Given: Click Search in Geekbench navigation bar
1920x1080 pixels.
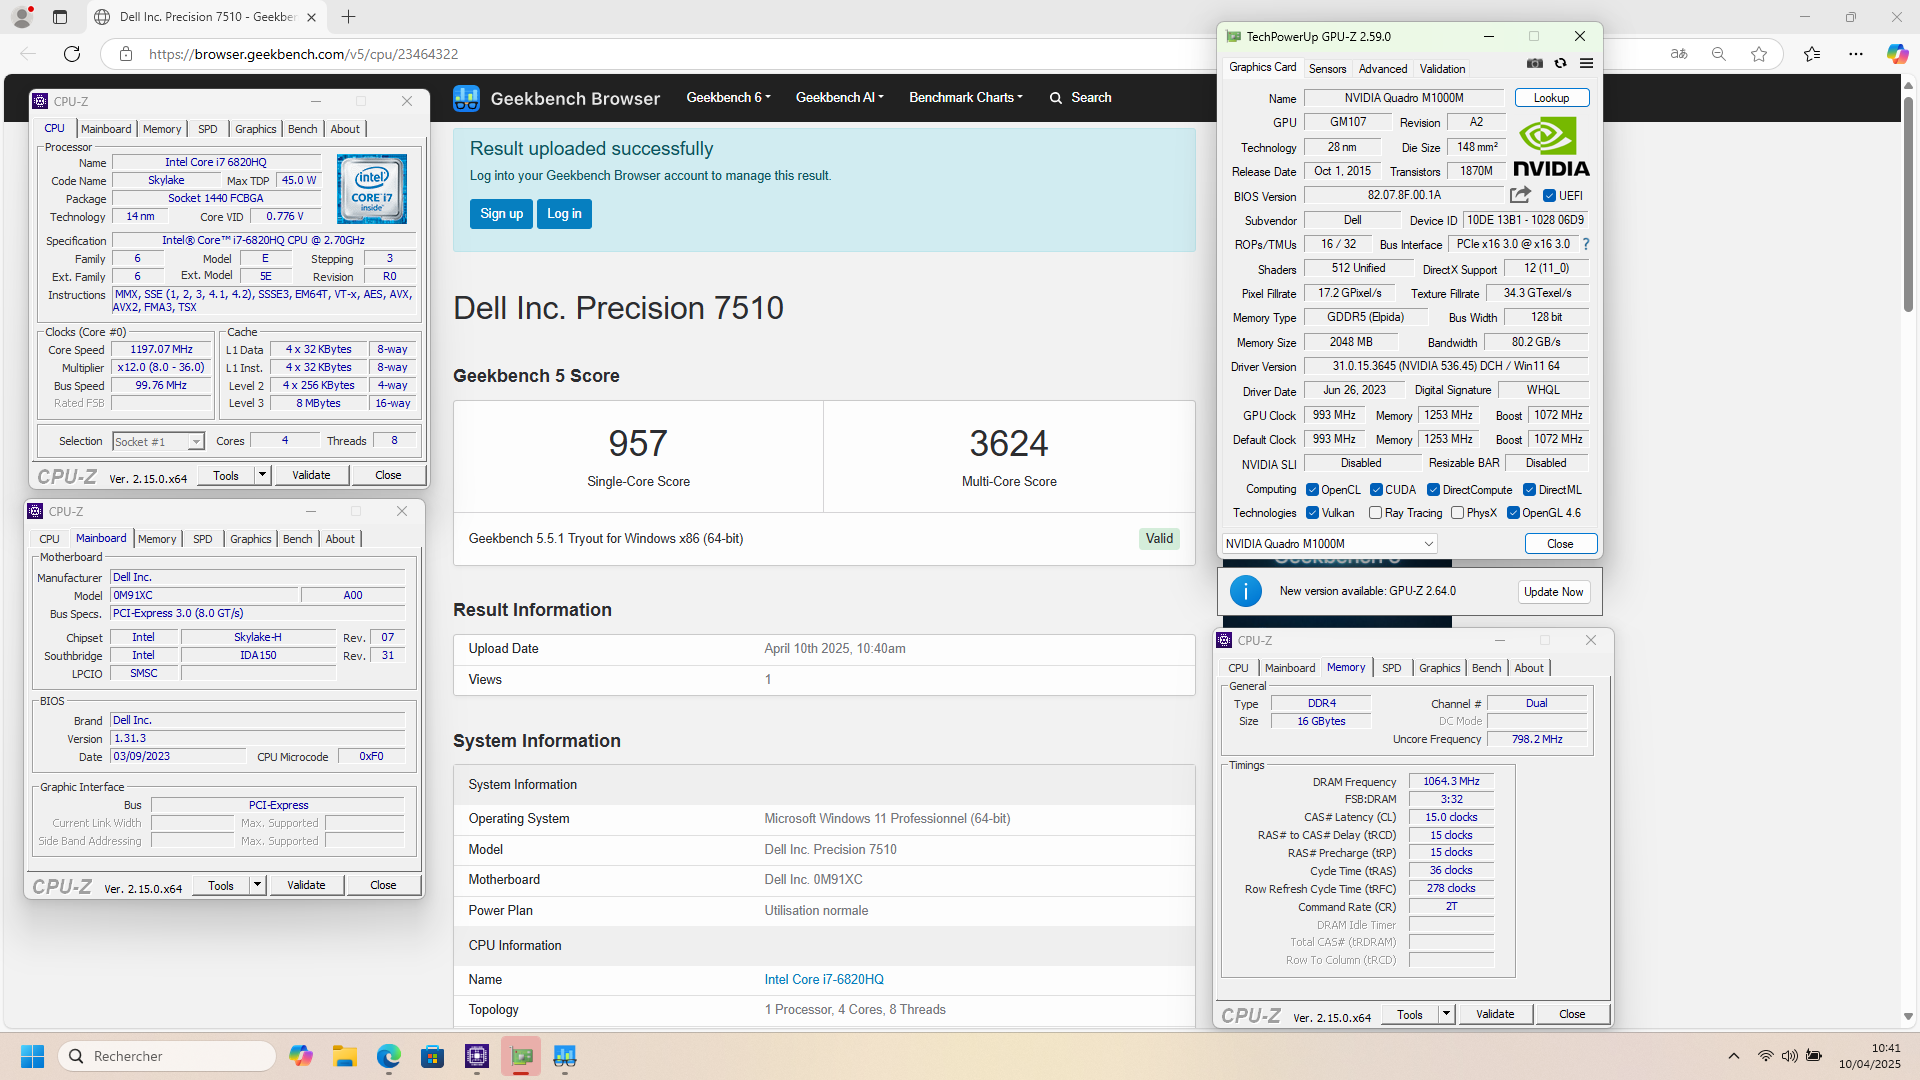Looking at the screenshot, I should click(1080, 97).
